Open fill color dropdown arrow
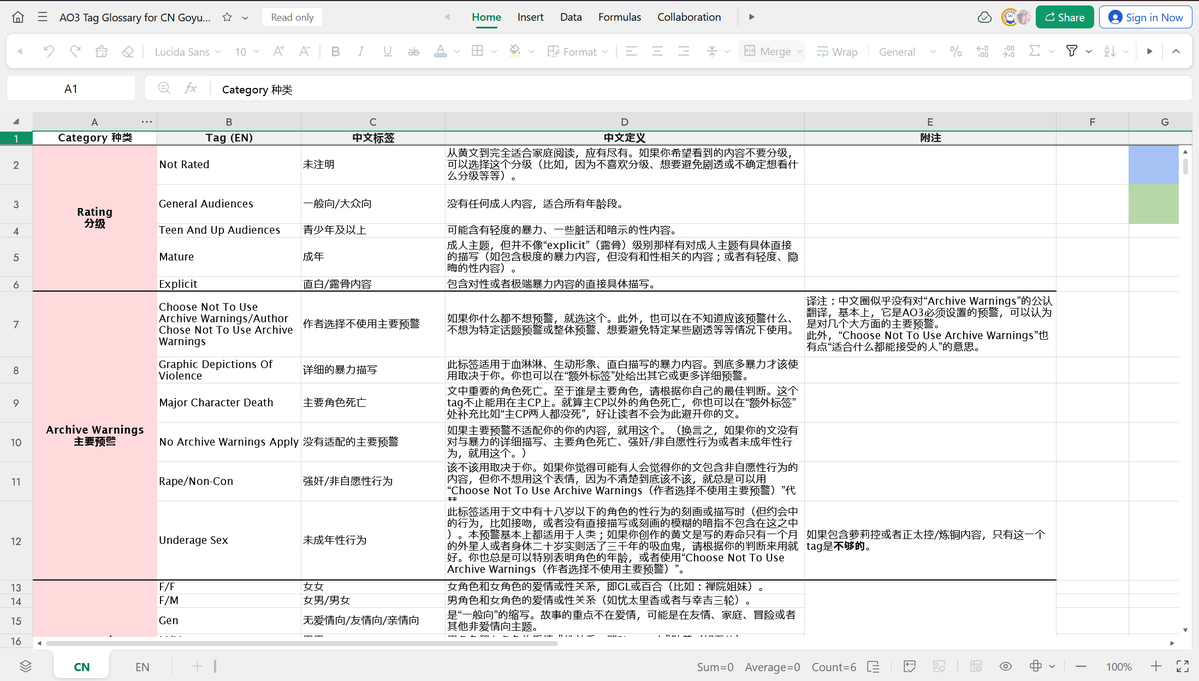The height and width of the screenshot is (681, 1199). (531, 52)
